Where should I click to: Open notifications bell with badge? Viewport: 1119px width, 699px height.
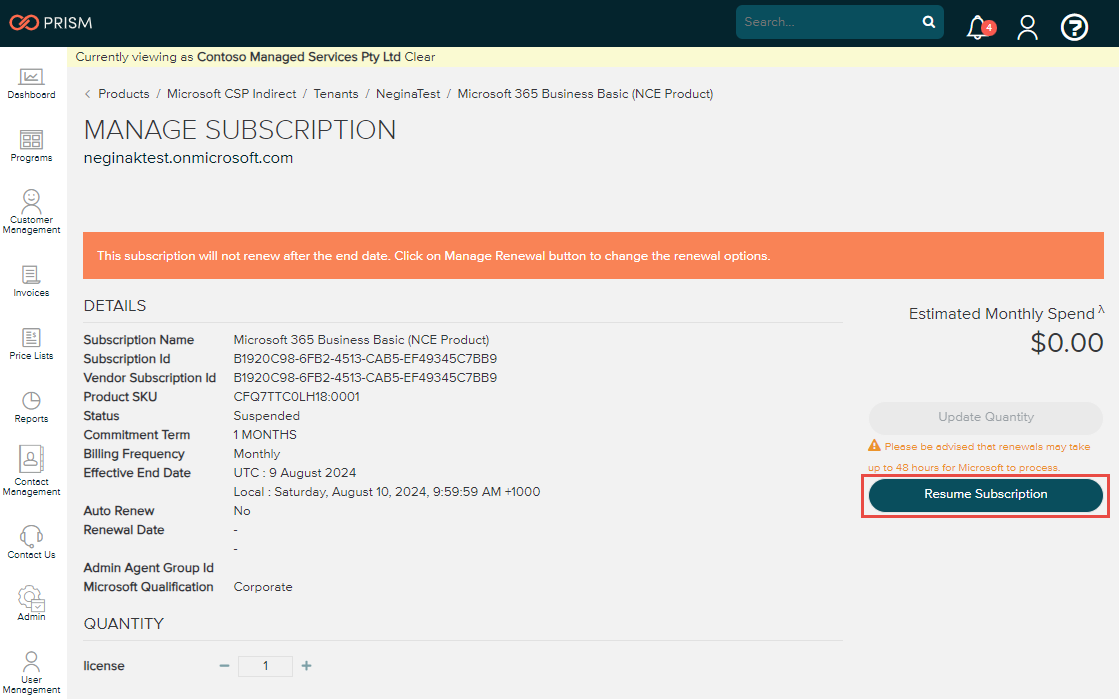click(981, 27)
